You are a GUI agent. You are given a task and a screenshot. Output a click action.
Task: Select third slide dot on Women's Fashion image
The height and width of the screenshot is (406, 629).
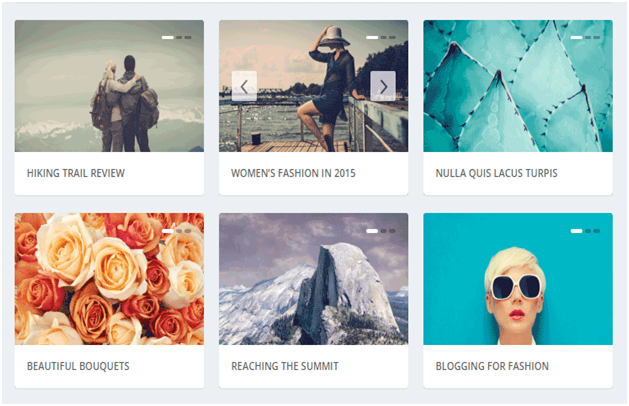coord(392,37)
